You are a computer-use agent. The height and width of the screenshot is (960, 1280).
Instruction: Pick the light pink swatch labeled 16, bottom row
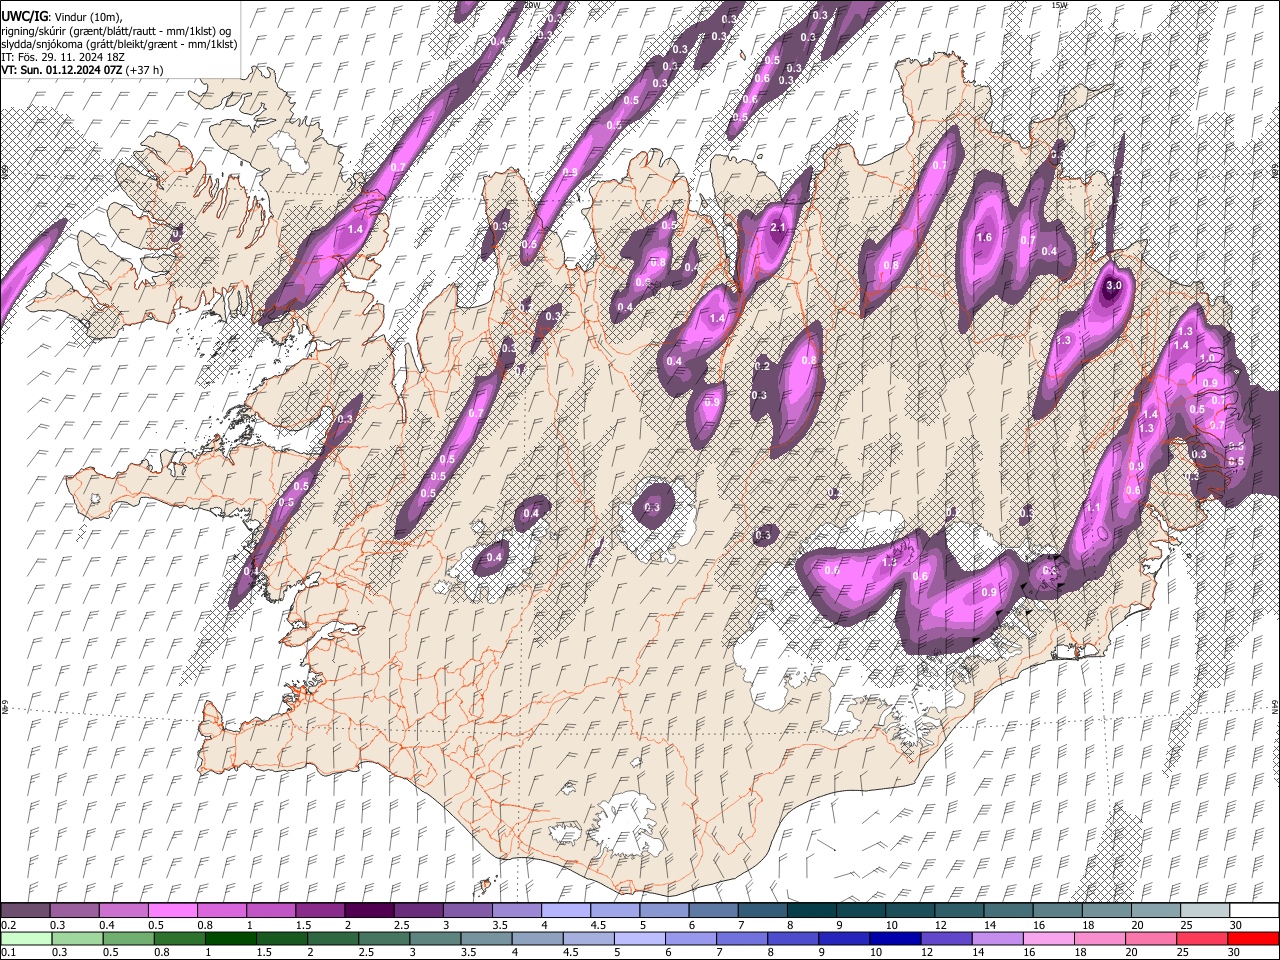tap(1049, 939)
